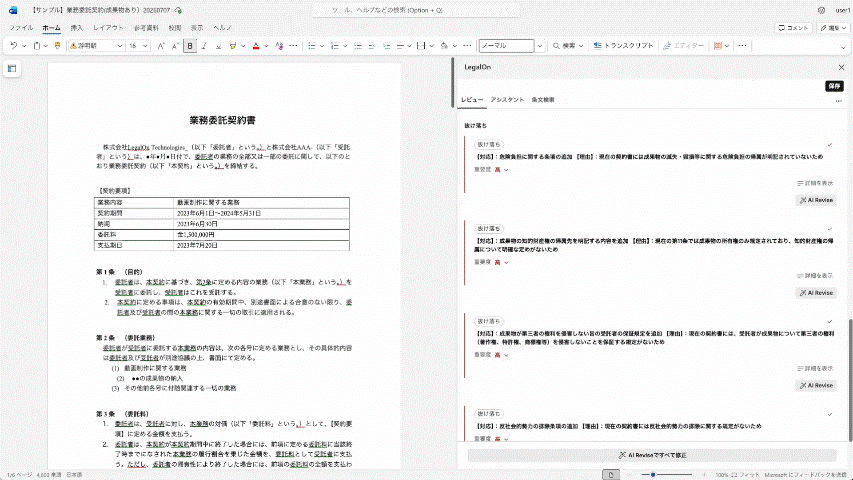Viewport: 853px width, 480px height.
Task: Decrease font size
Action: click(175, 46)
